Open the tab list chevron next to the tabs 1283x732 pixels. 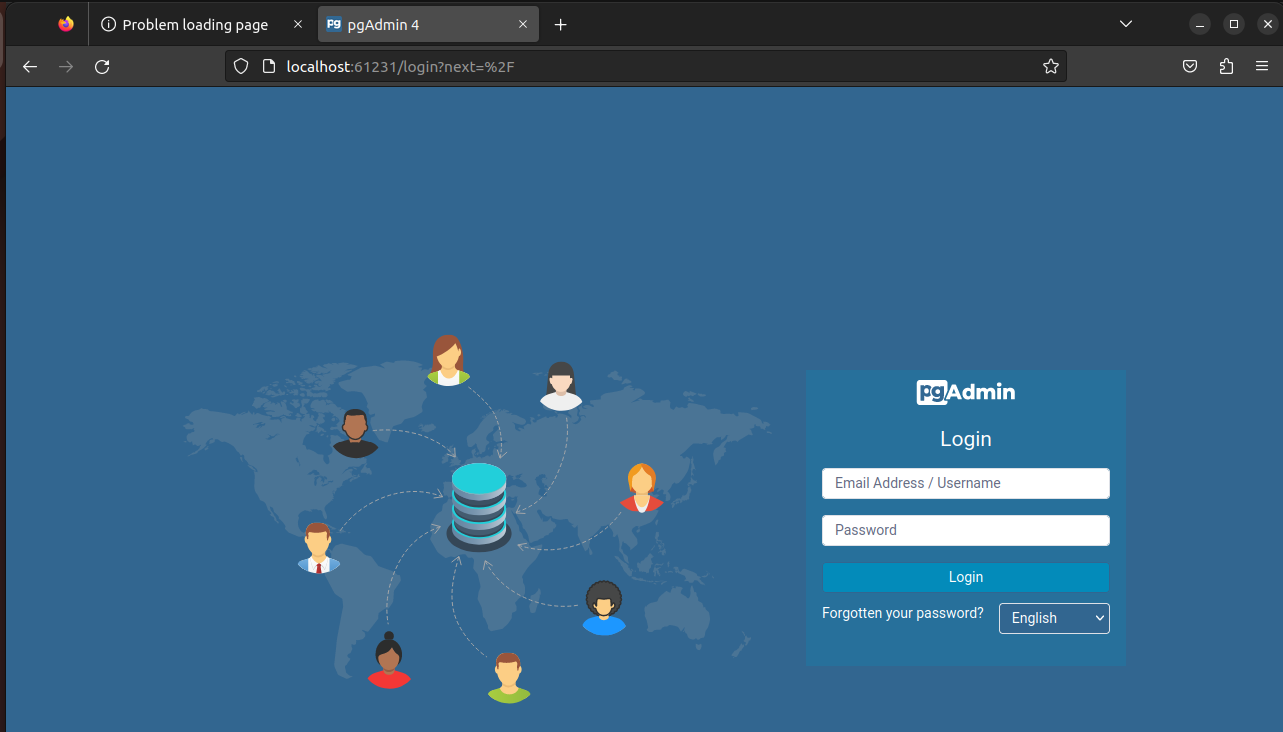click(x=1126, y=23)
